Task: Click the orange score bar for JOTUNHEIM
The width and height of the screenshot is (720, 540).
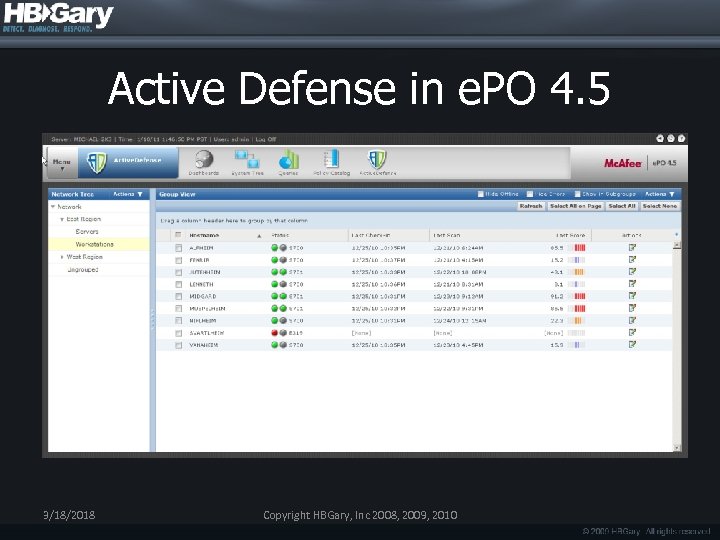Action: coord(579,272)
